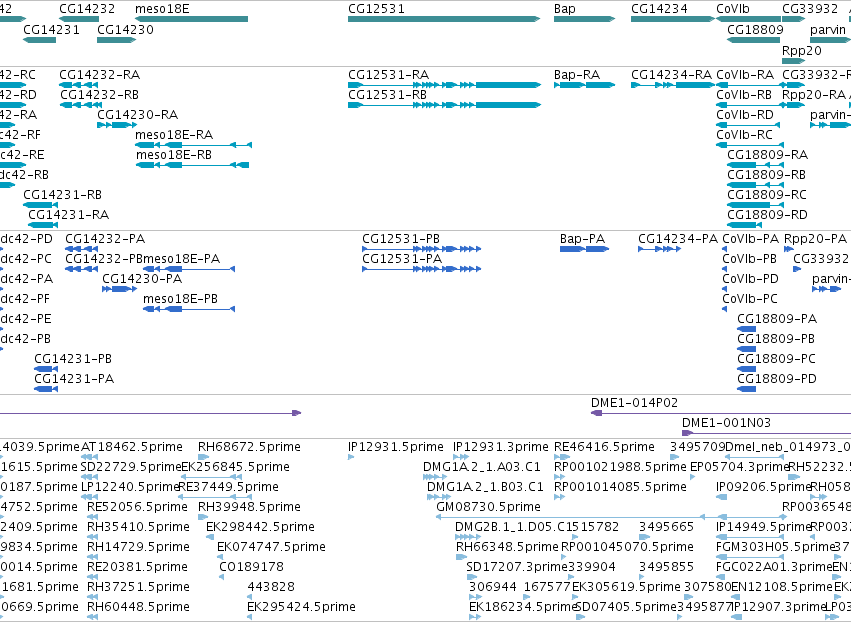This screenshot has height=622, width=851.
Task: Select the Rpp20 gene label
Action: click(802, 50)
